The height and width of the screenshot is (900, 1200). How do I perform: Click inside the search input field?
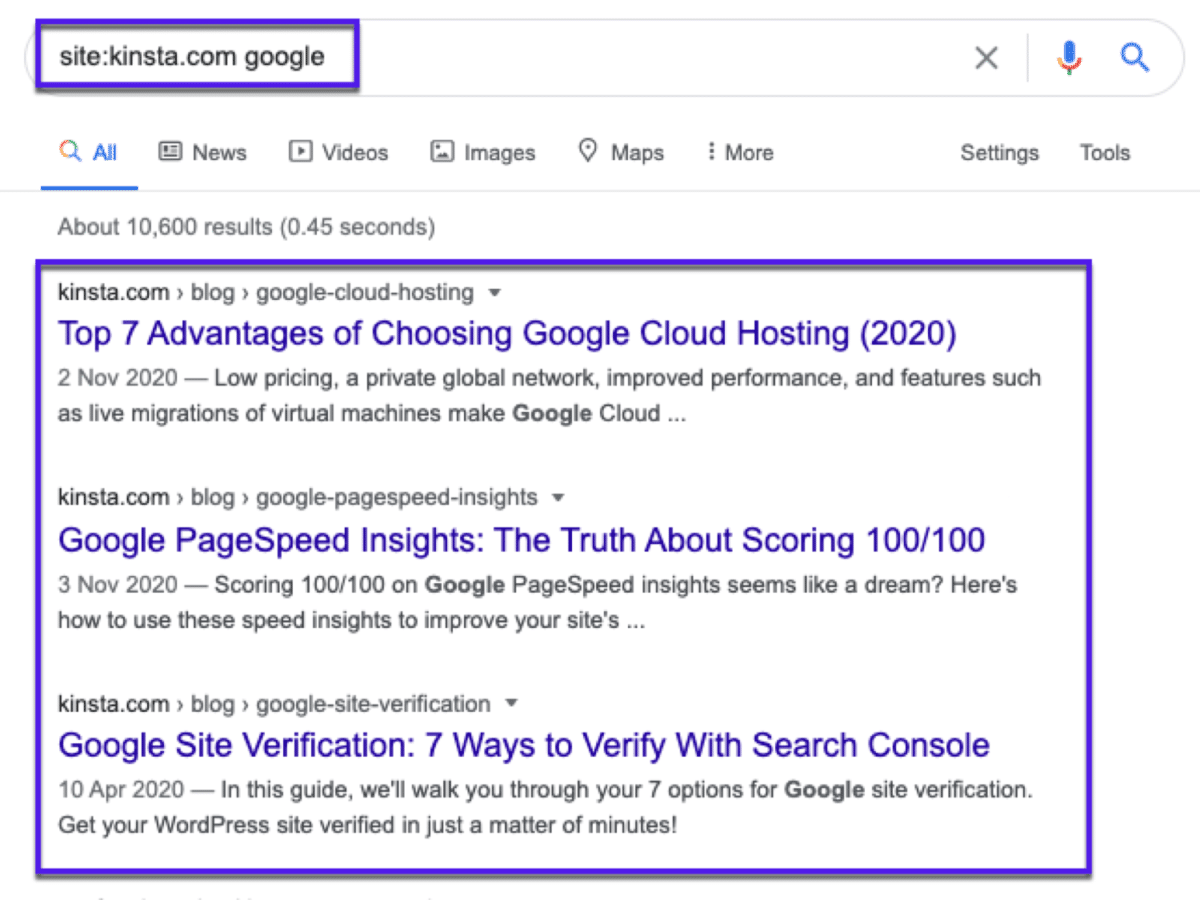400,57
